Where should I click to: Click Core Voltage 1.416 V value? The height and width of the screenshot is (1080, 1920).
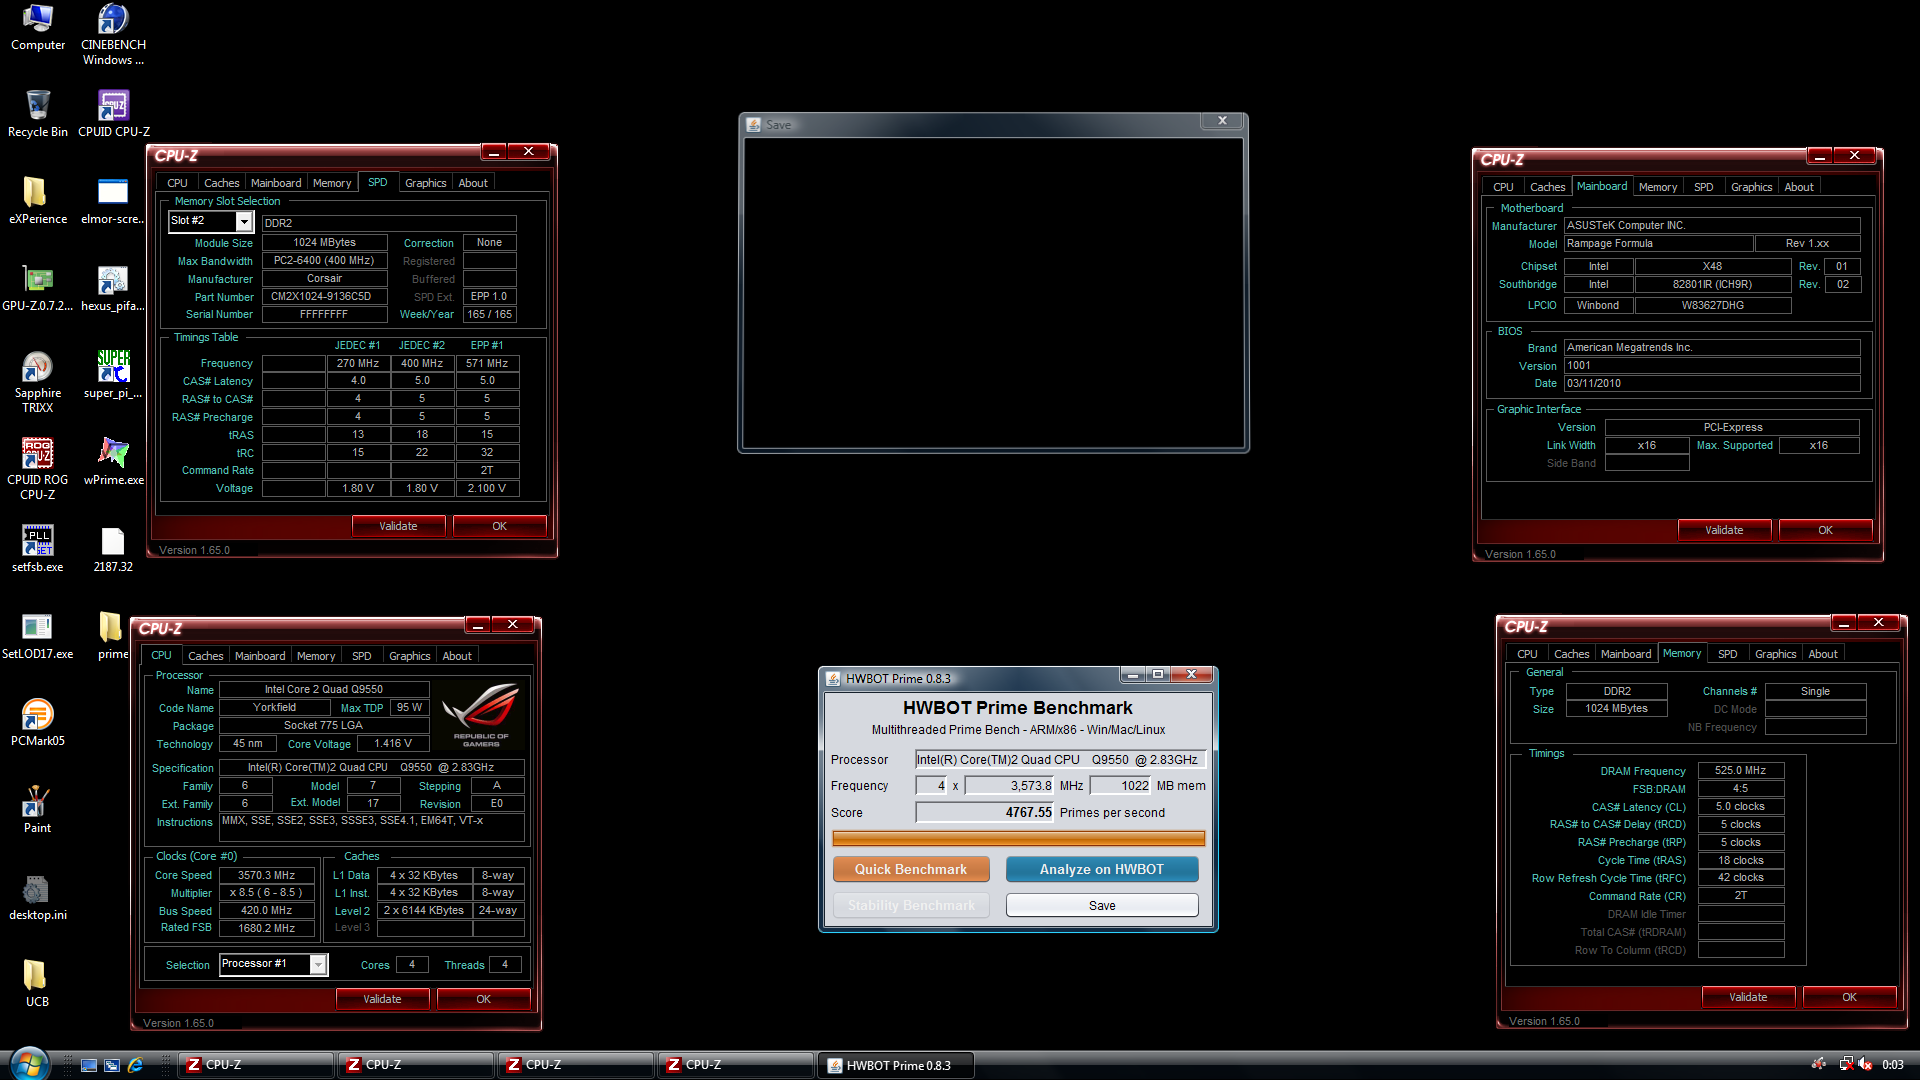coord(393,743)
